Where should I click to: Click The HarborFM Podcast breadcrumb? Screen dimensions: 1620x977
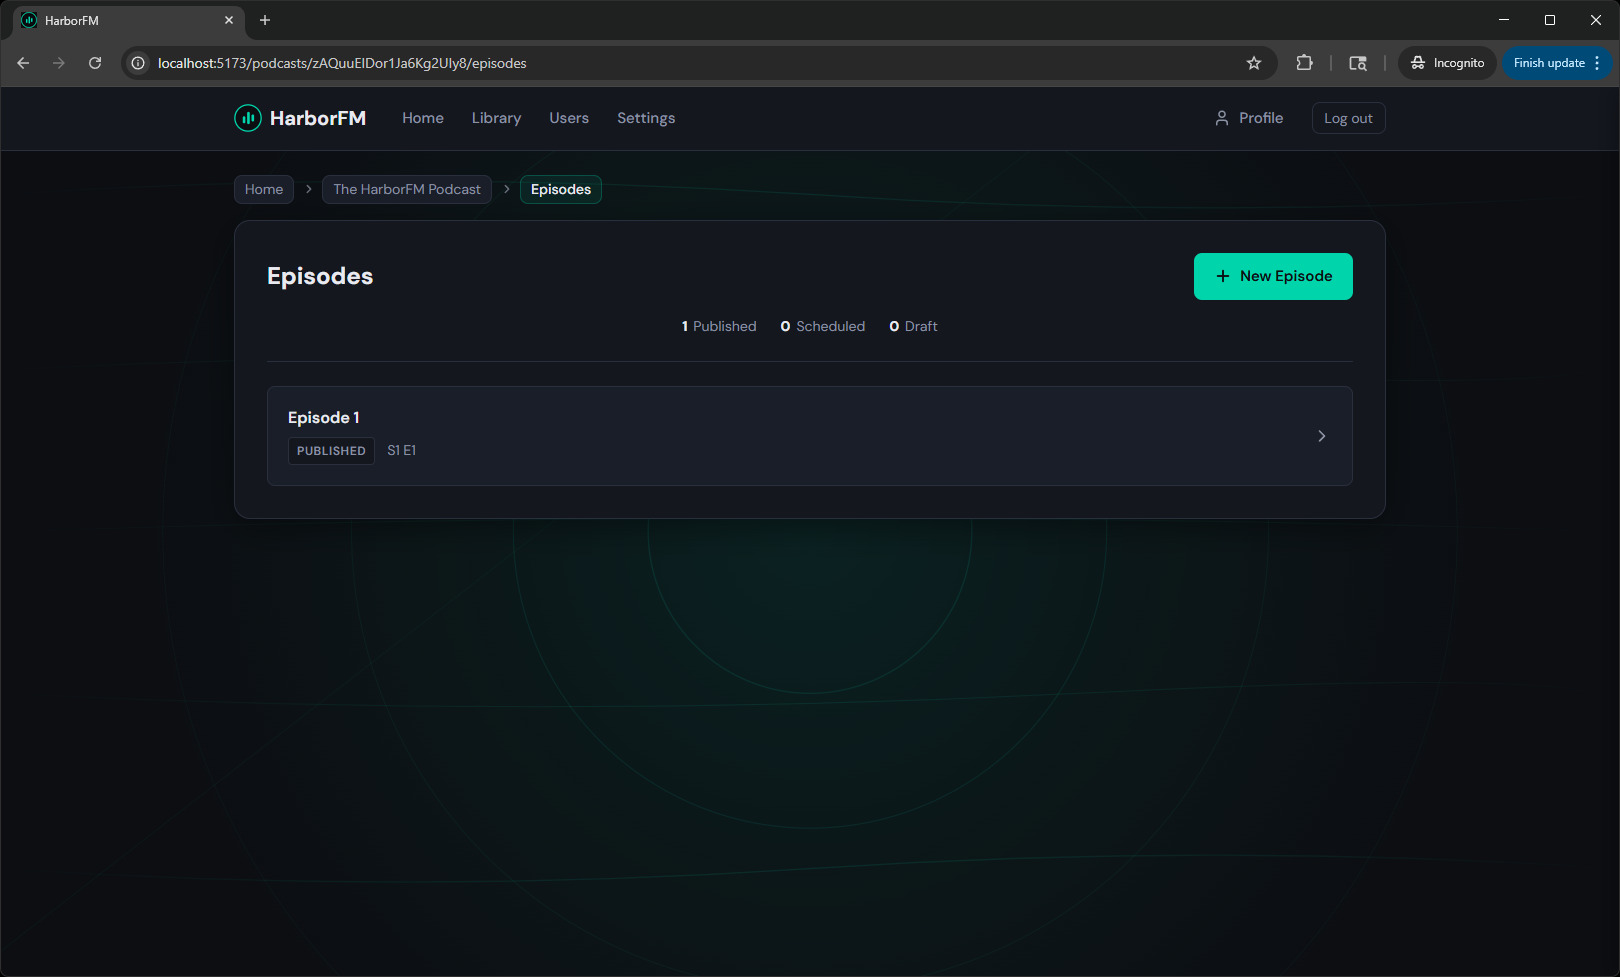(x=406, y=189)
